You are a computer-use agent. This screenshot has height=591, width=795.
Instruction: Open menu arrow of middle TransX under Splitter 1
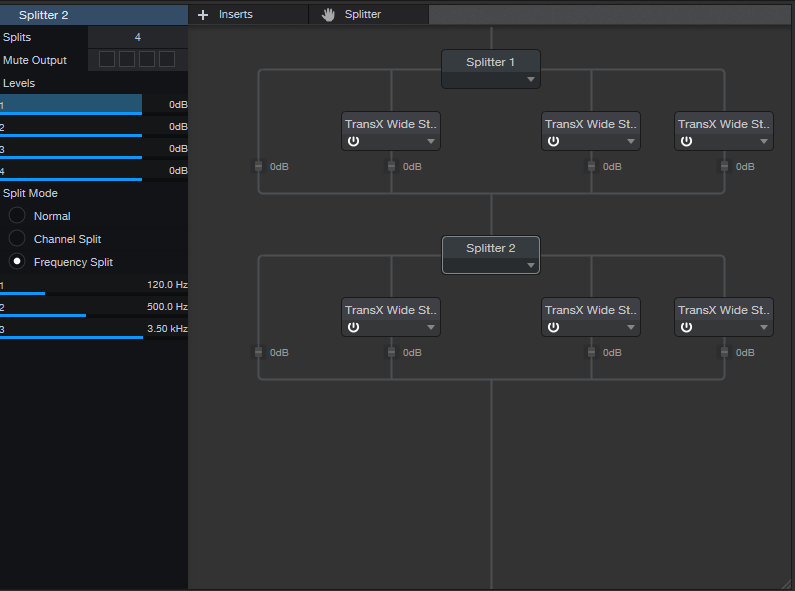(x=631, y=141)
